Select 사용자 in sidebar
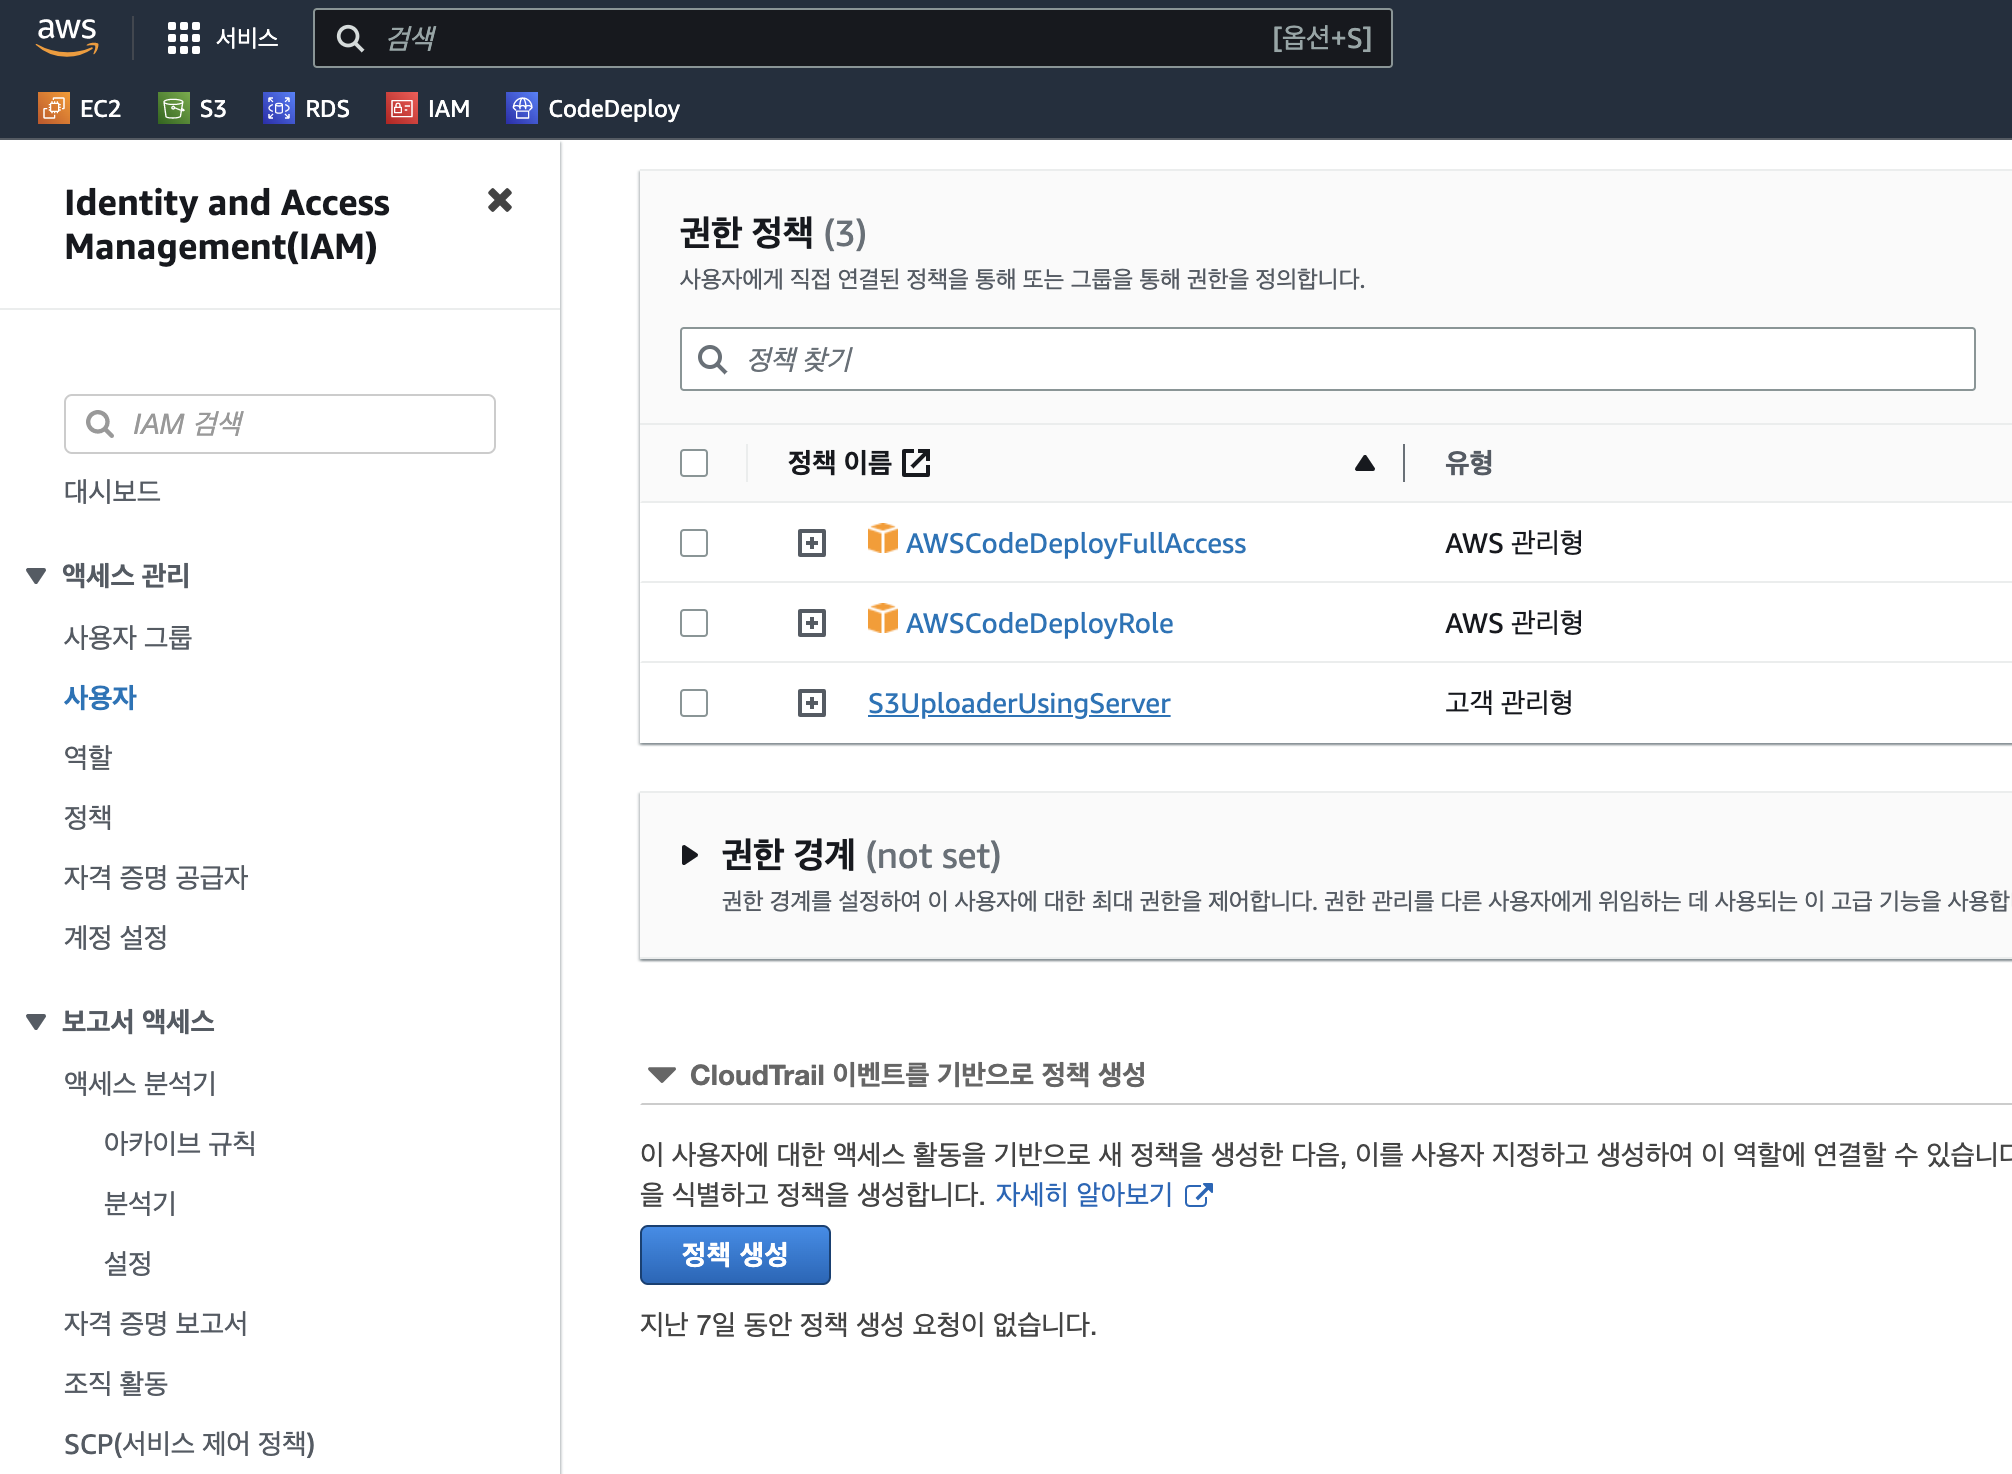Screen dimensions: 2012x1474 tap(100, 697)
